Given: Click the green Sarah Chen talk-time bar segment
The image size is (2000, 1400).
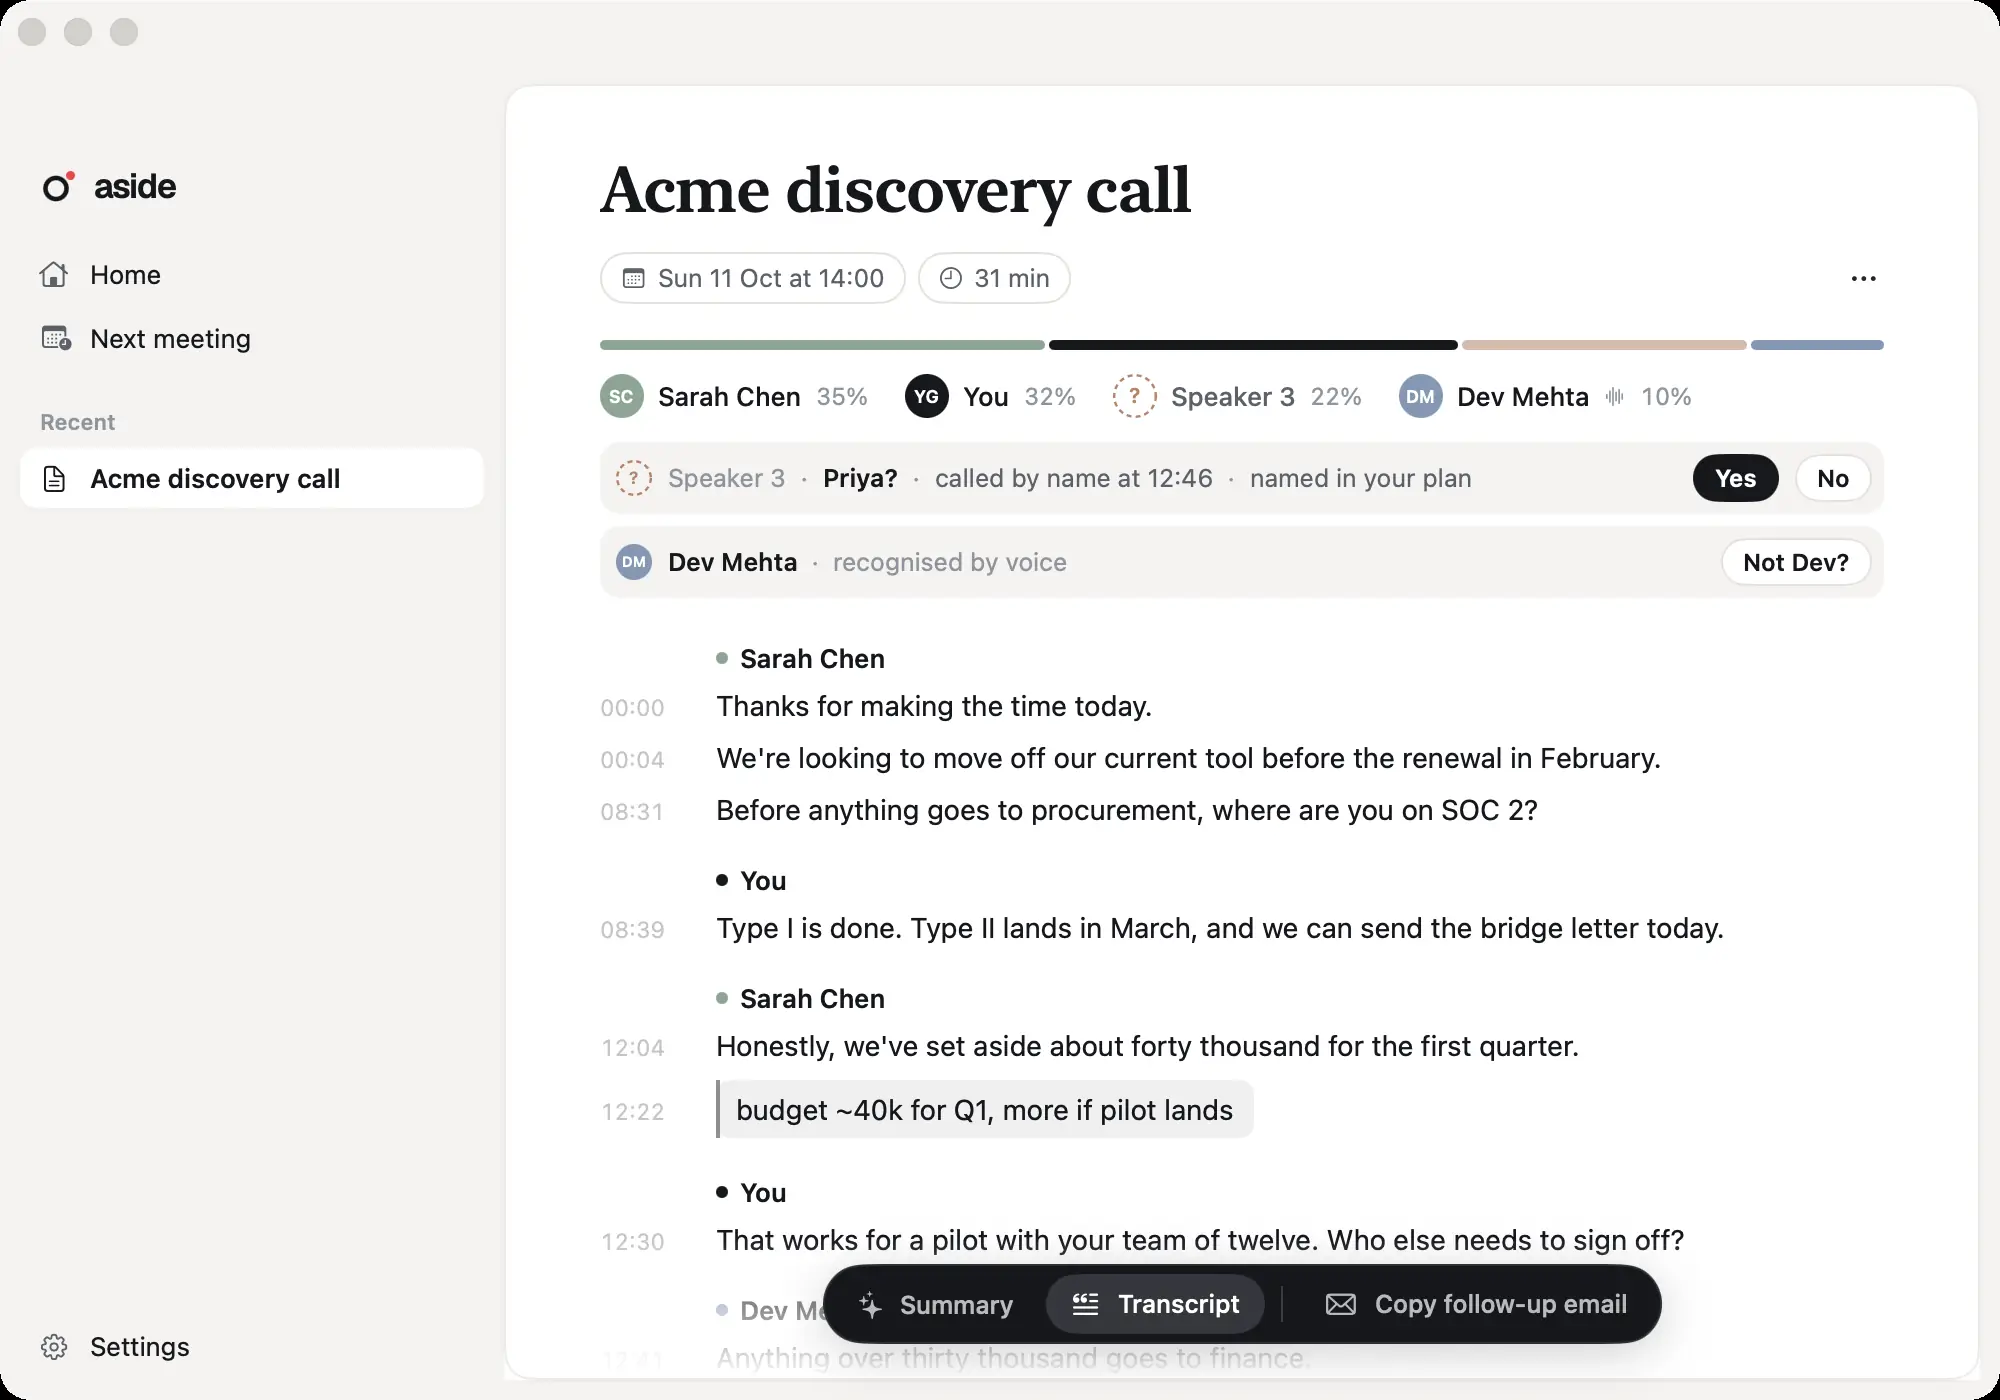Looking at the screenshot, I should point(822,345).
